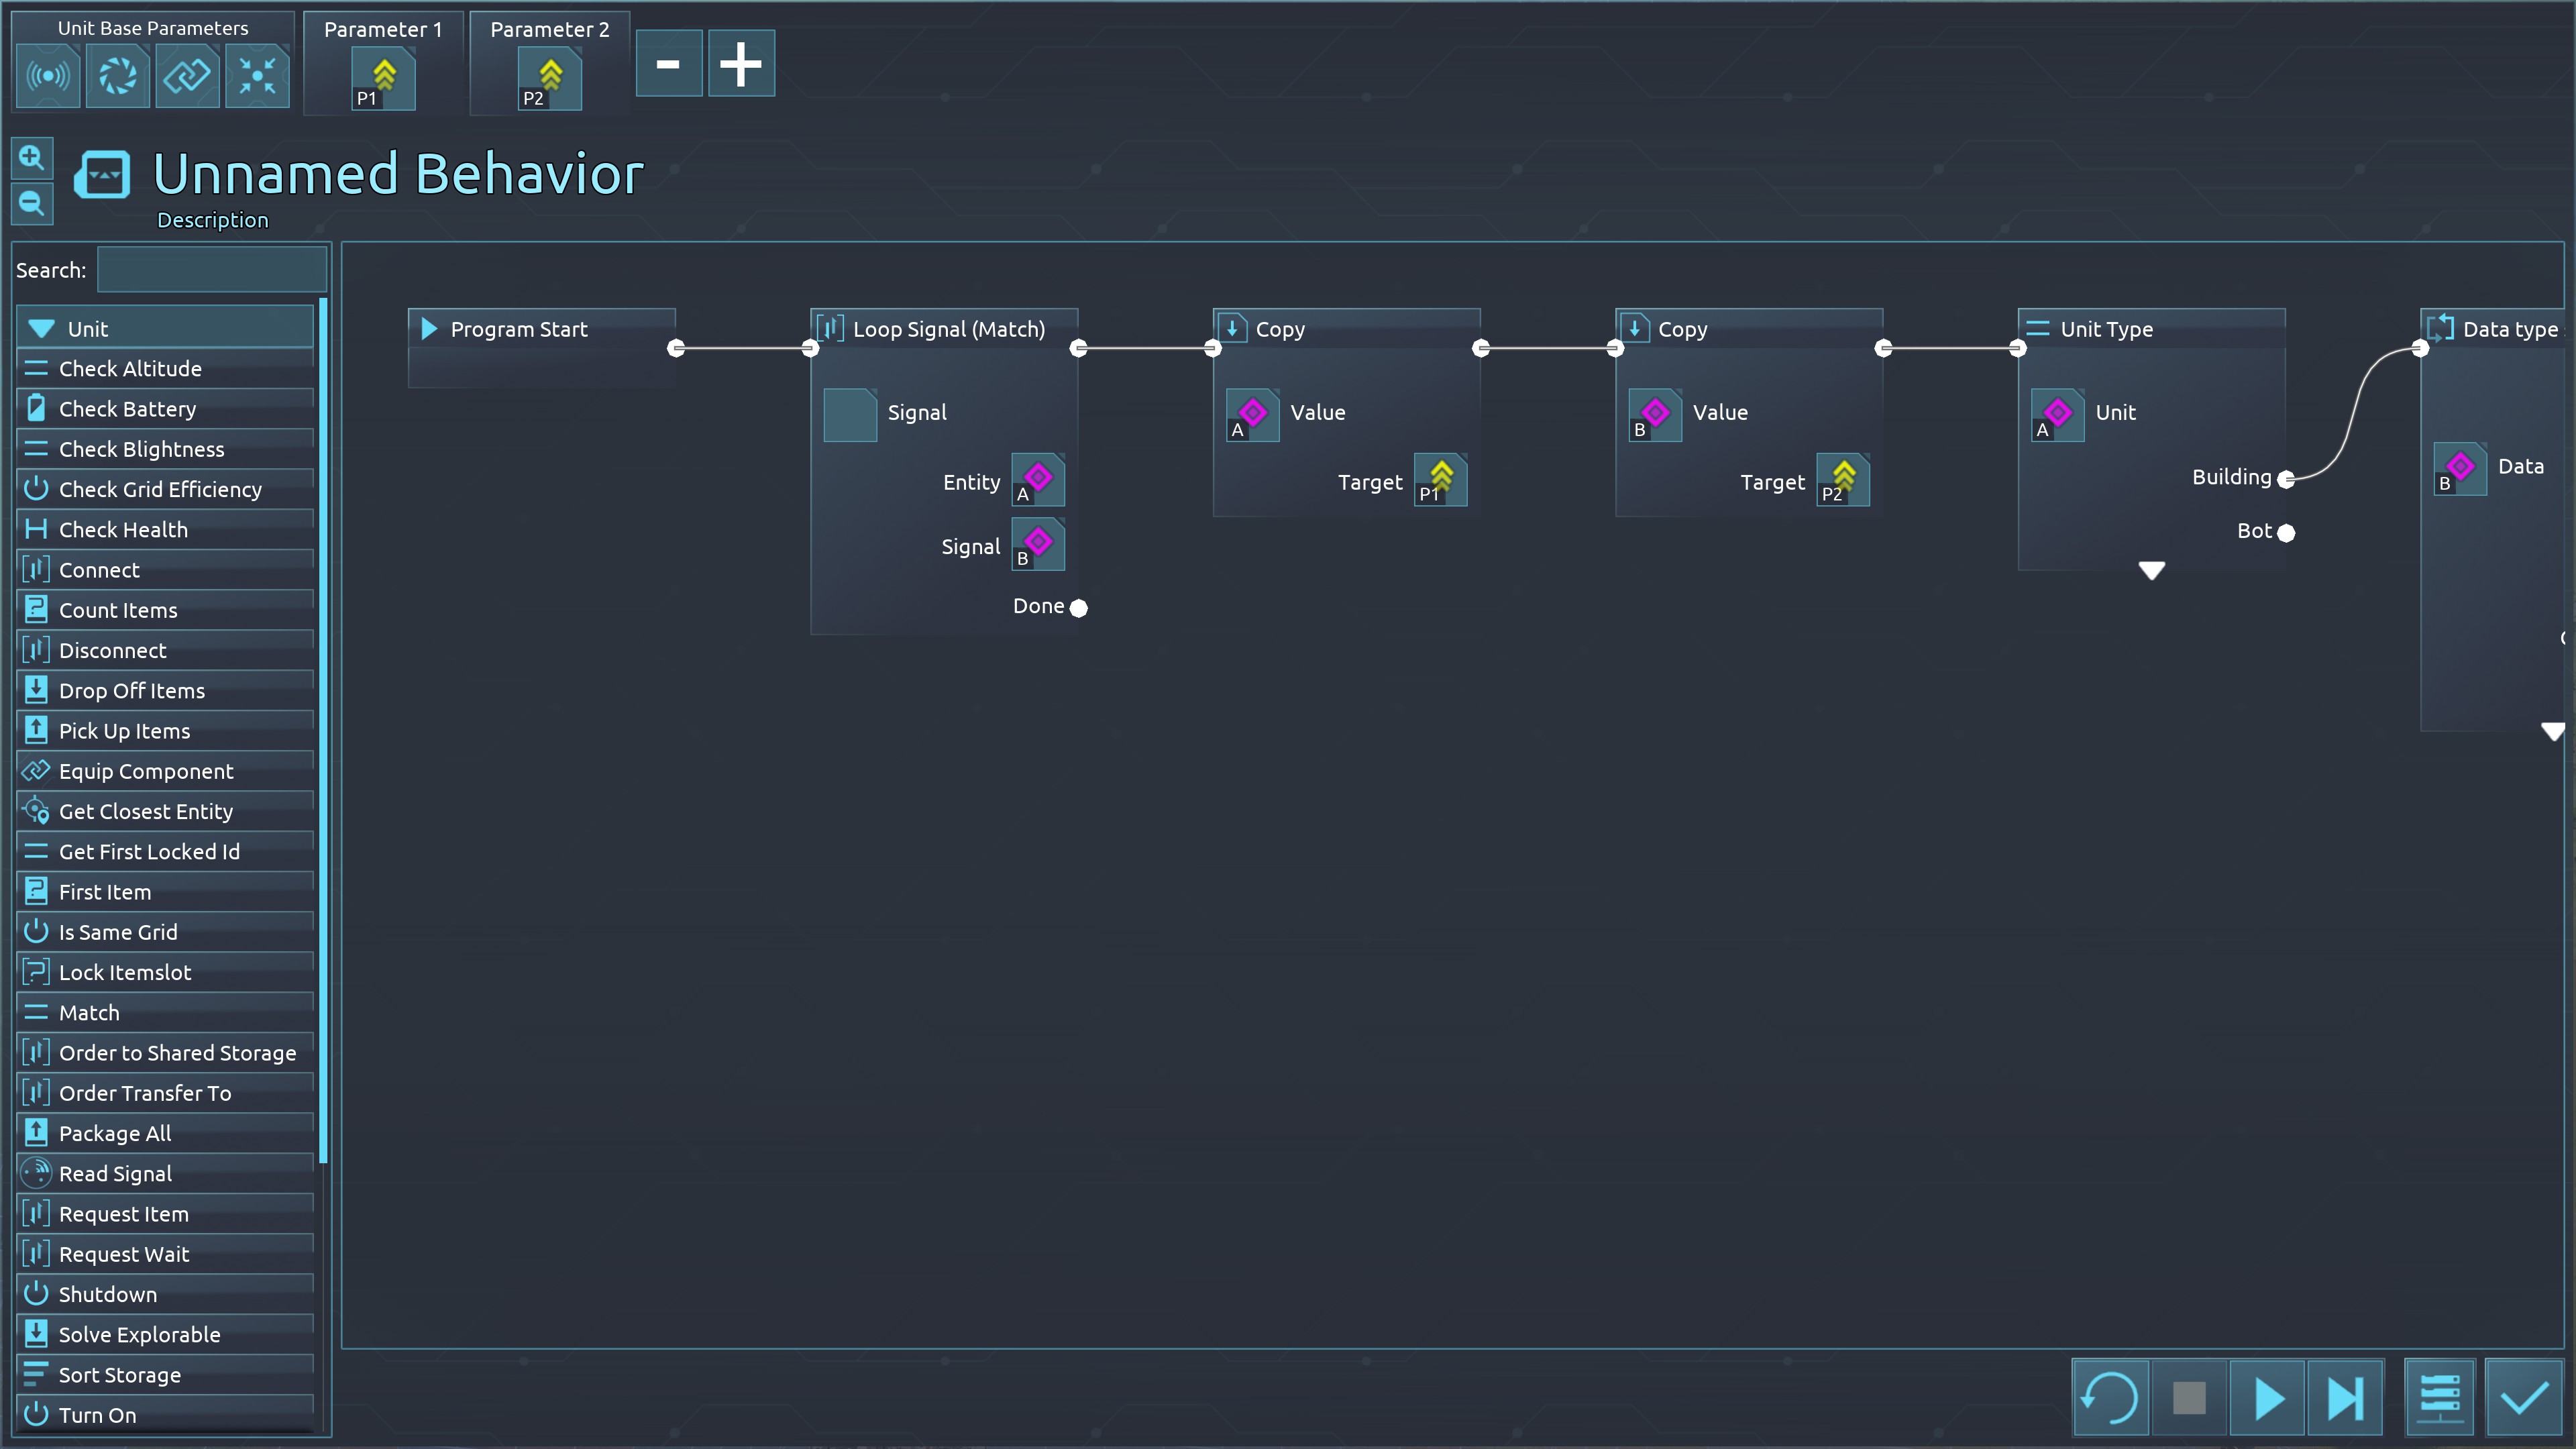The image size is (2576, 1449).
Task: Open the behavior list icon near checkmark
Action: [2439, 1397]
